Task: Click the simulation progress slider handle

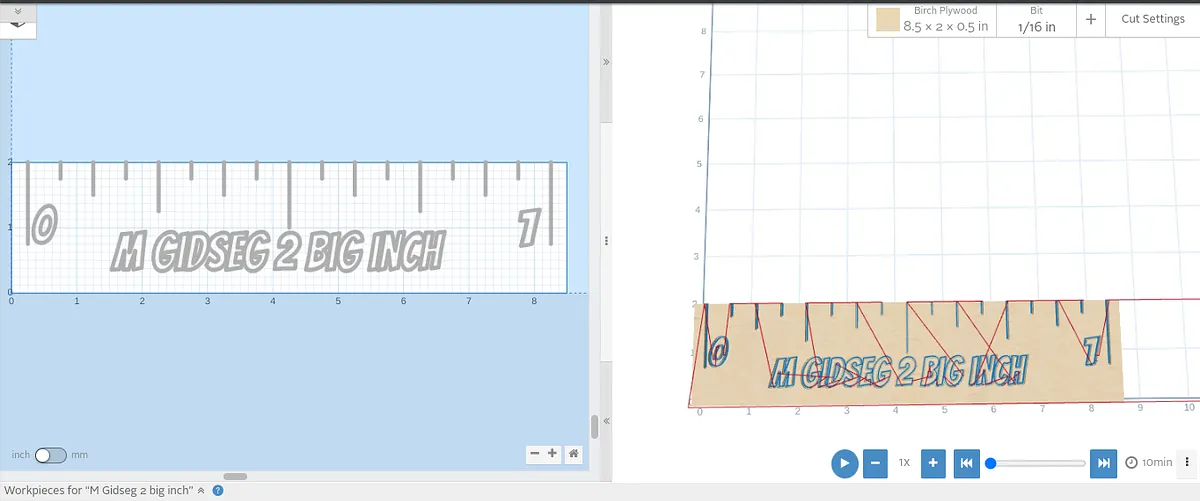Action: [990, 463]
